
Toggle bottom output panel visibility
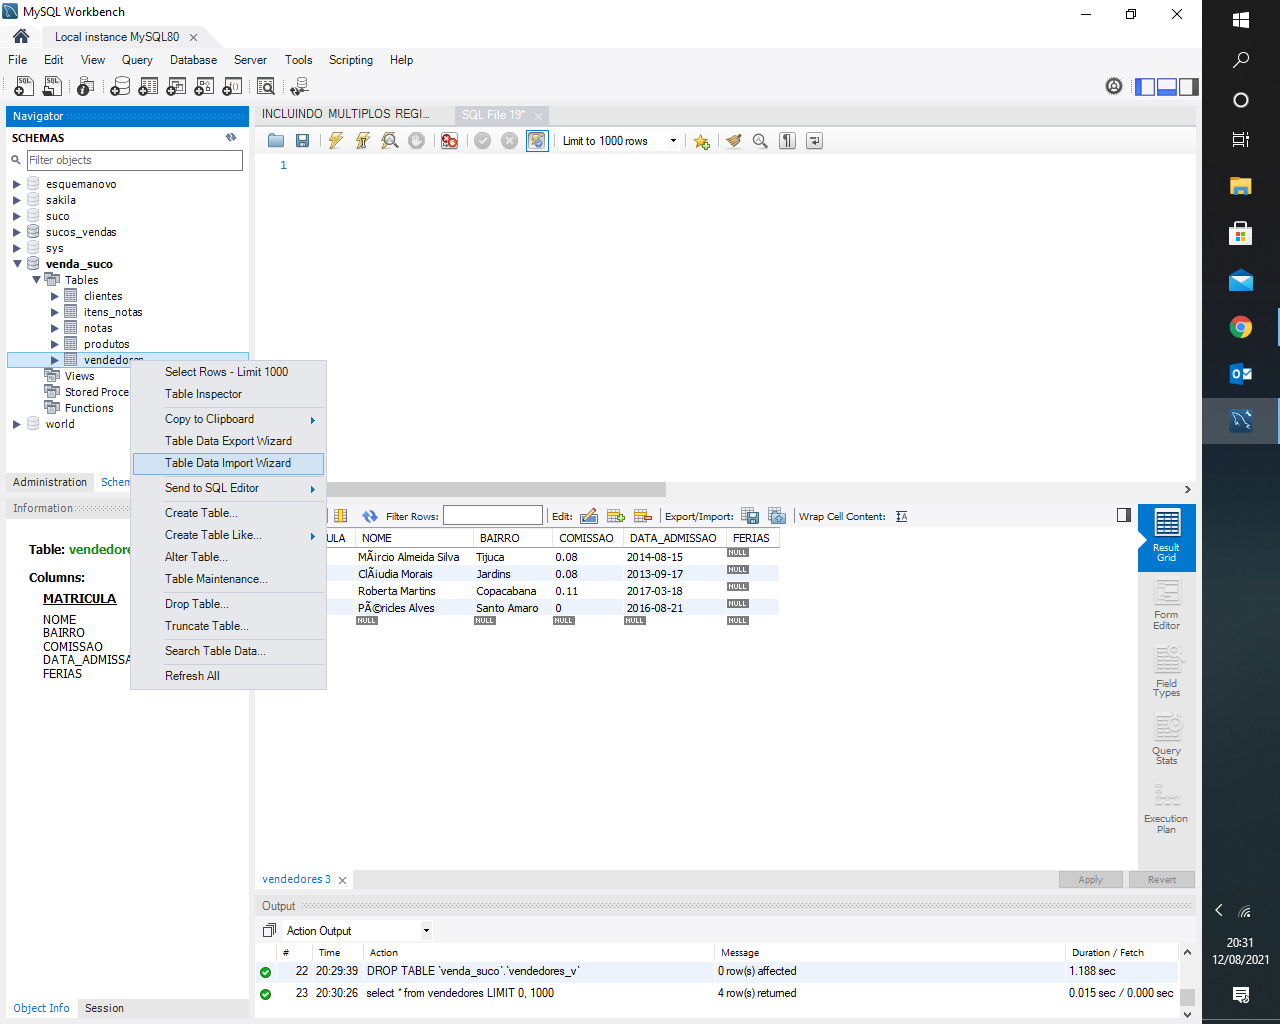[x=1167, y=87]
